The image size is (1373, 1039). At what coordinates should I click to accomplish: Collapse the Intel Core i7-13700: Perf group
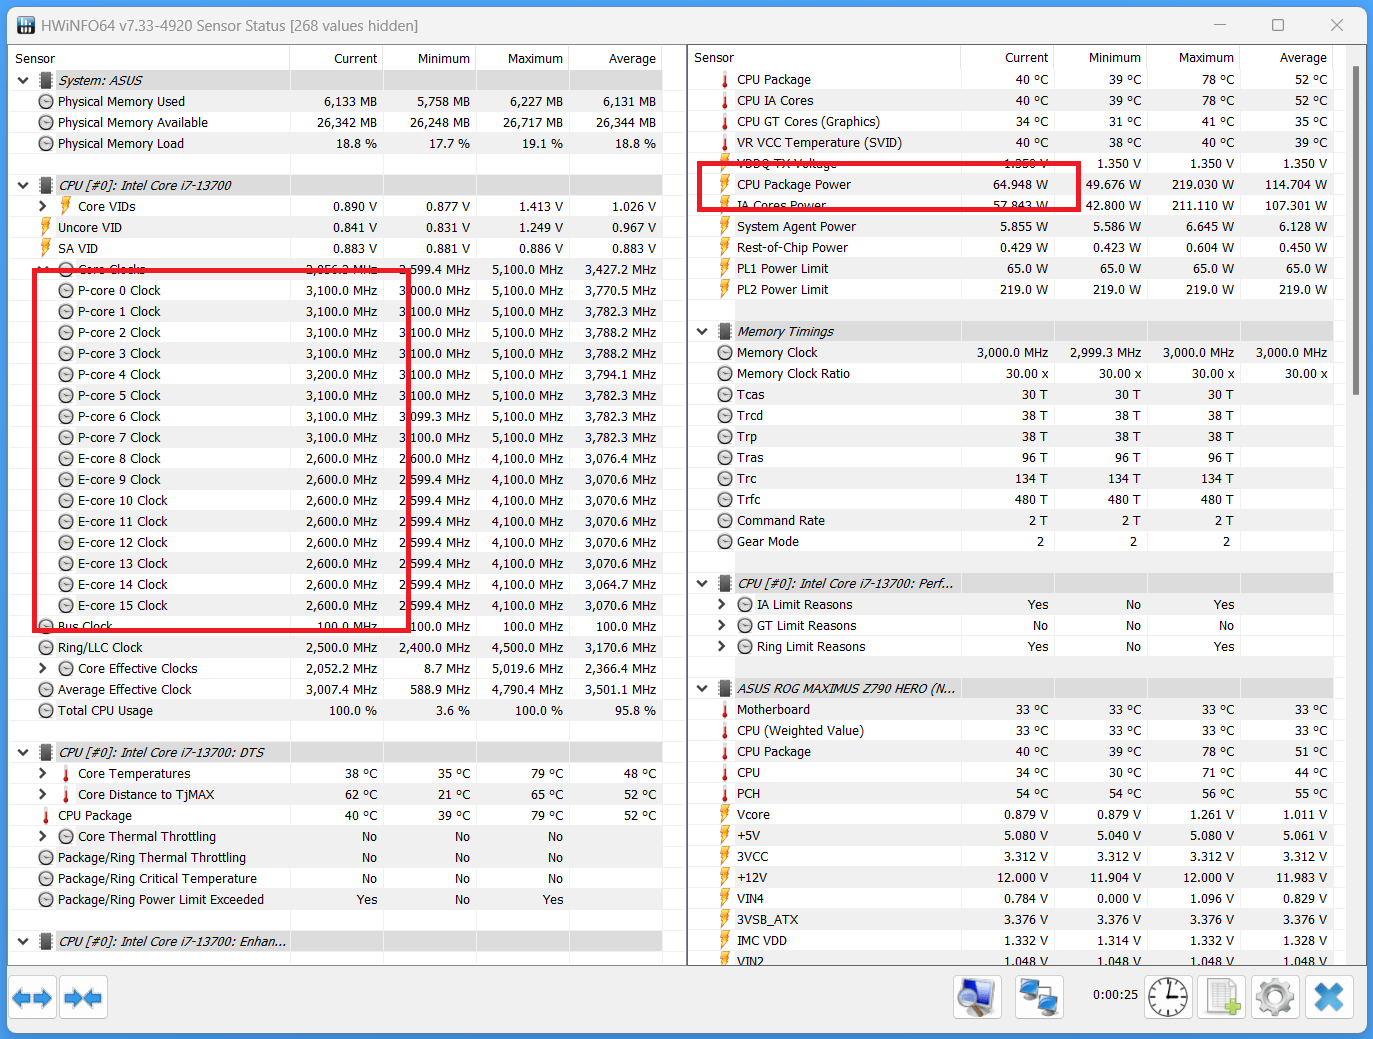click(702, 583)
